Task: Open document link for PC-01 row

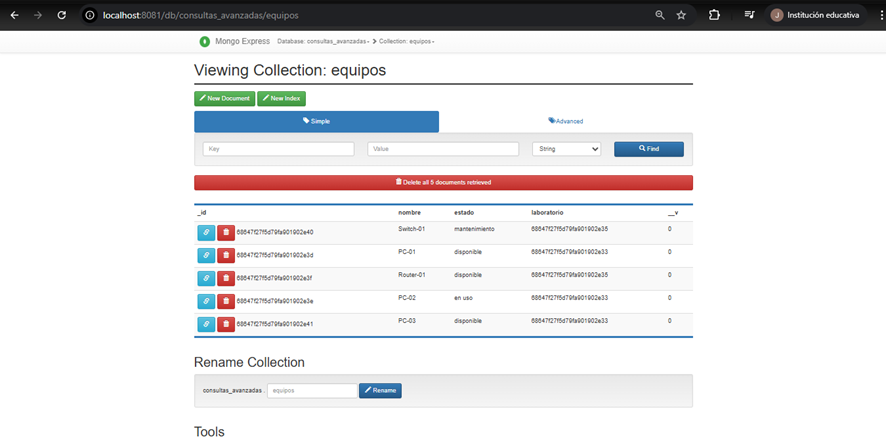Action: tap(206, 256)
